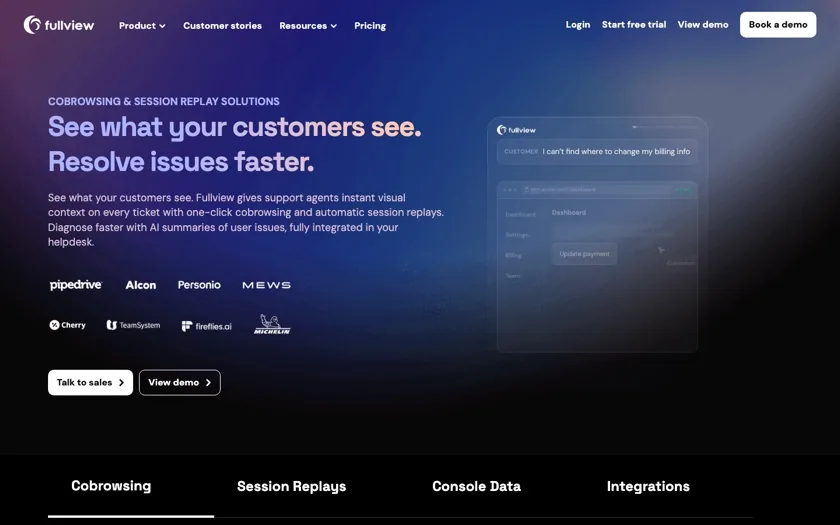Click Start free trial link

tap(634, 25)
